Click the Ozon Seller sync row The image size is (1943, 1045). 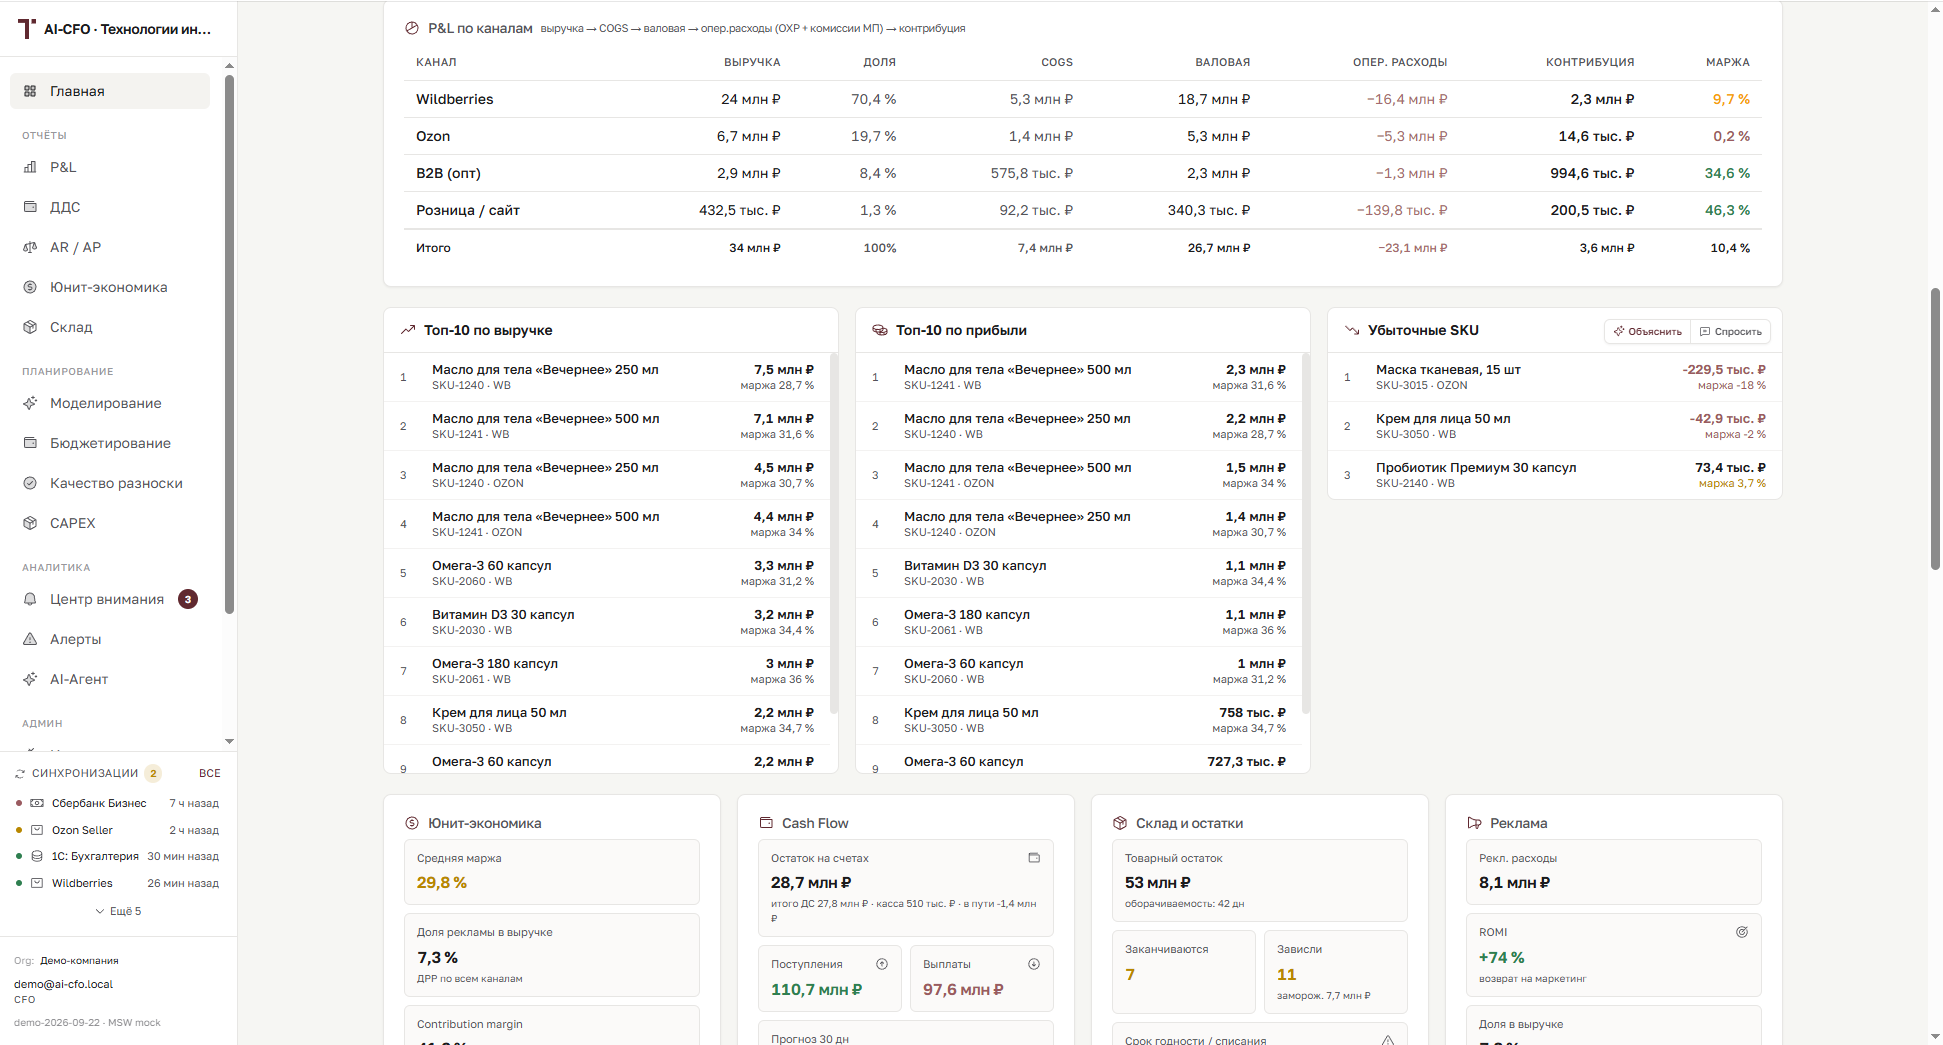[x=118, y=830]
